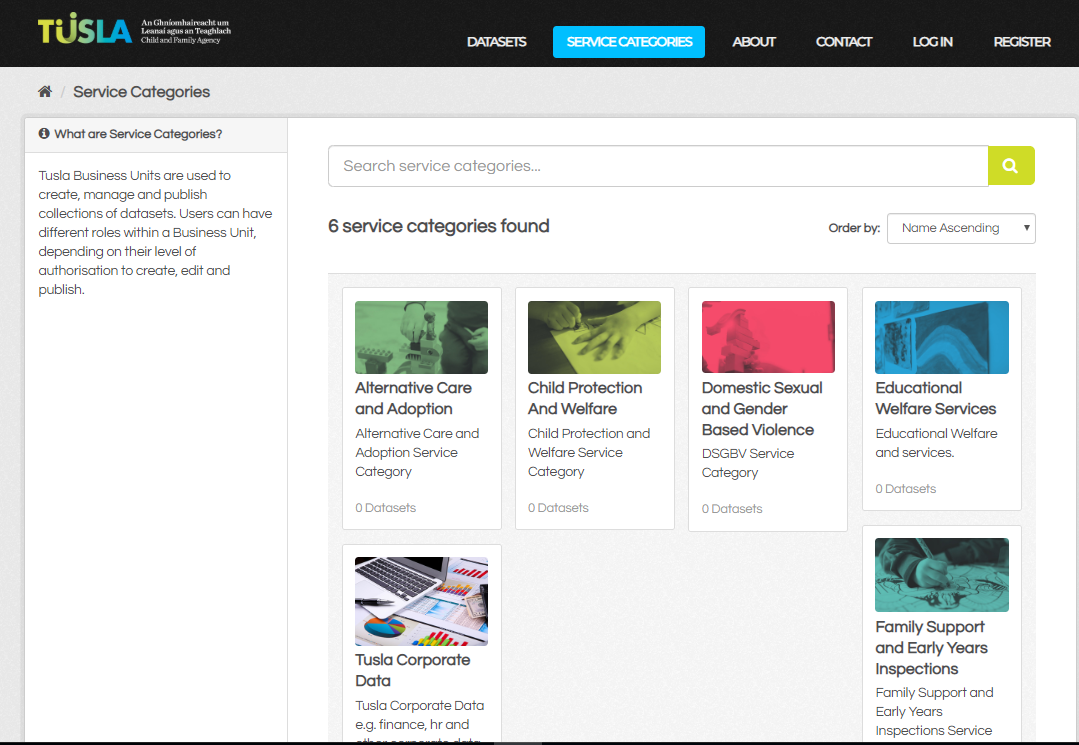Open Tusla Corporate Data laptop image
Image resolution: width=1079 pixels, height=745 pixels.
421,601
